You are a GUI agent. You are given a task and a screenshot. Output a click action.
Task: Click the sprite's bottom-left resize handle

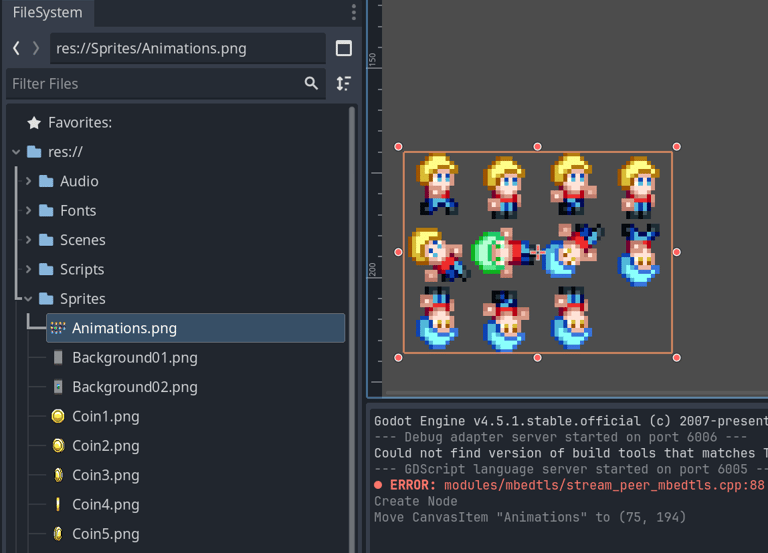(x=398, y=358)
